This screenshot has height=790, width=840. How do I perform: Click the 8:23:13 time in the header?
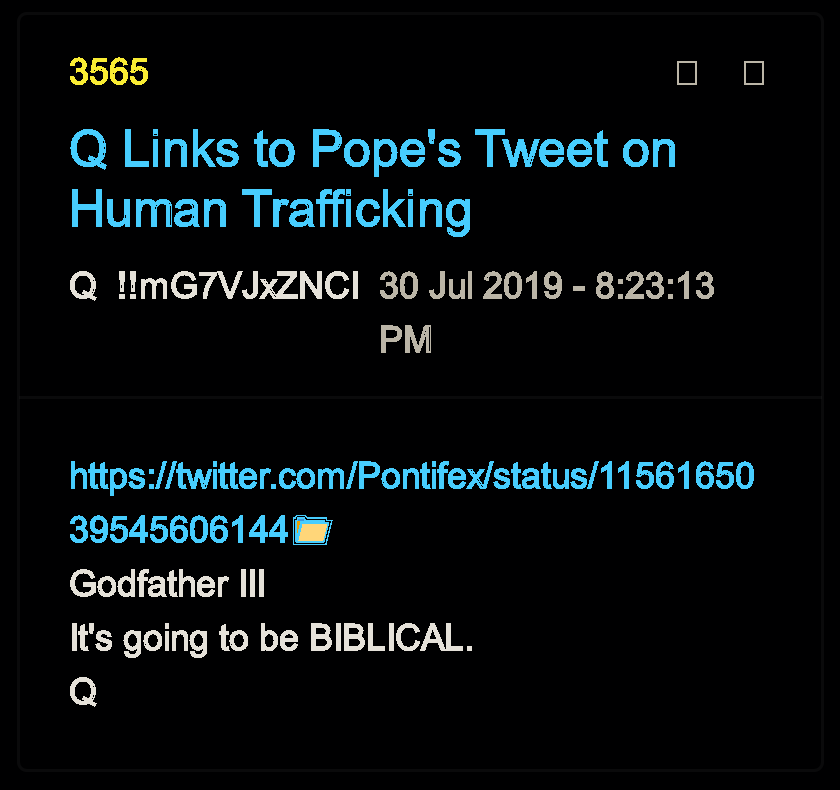655,287
